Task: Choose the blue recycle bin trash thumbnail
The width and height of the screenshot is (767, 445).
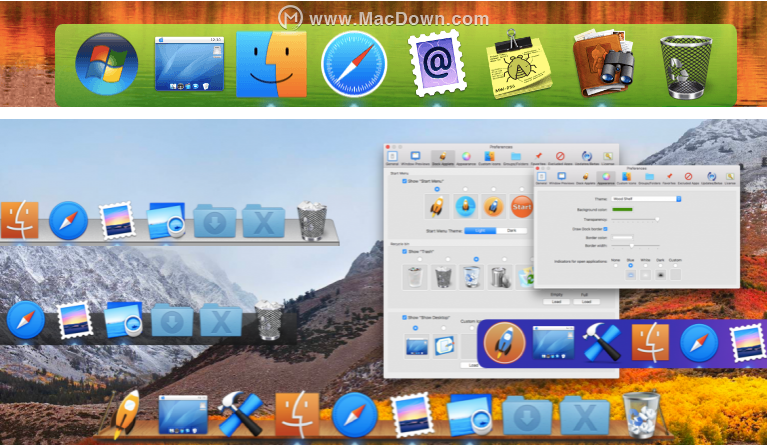Action: tap(472, 277)
